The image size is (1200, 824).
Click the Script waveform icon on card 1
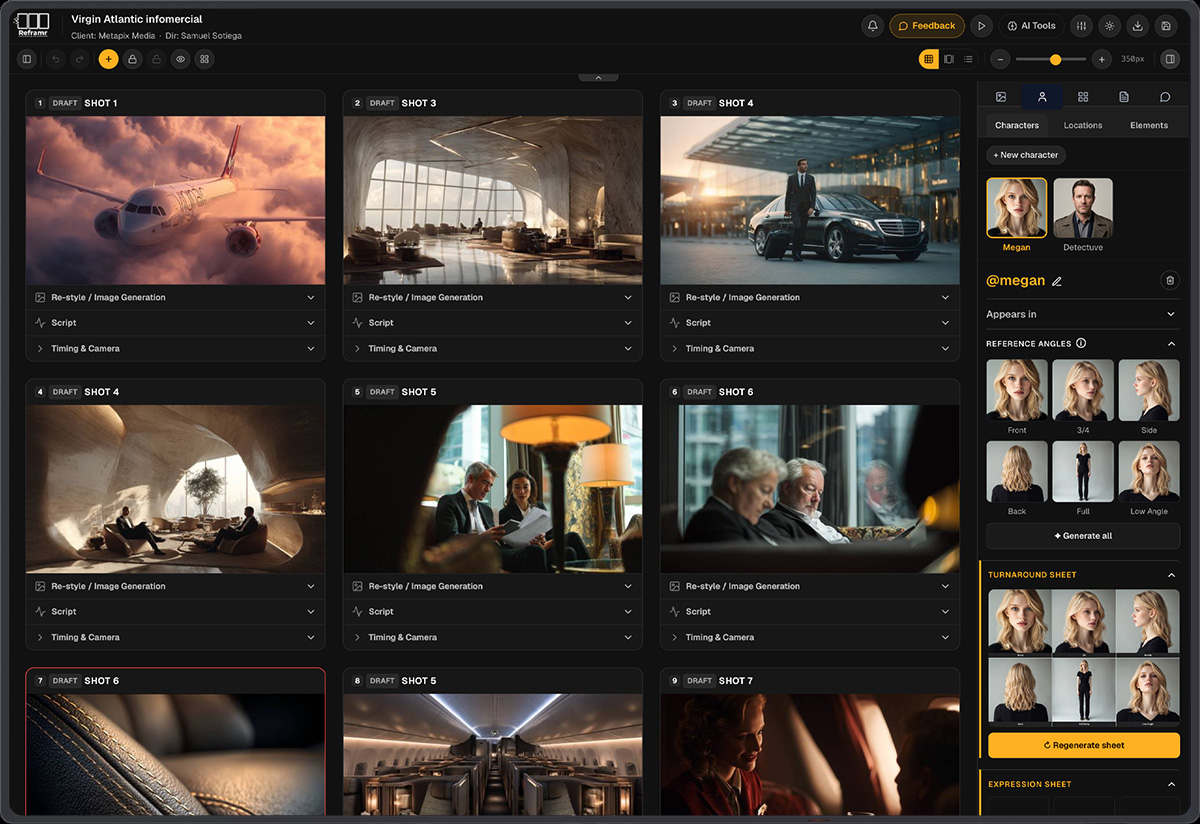pyautogui.click(x=40, y=323)
